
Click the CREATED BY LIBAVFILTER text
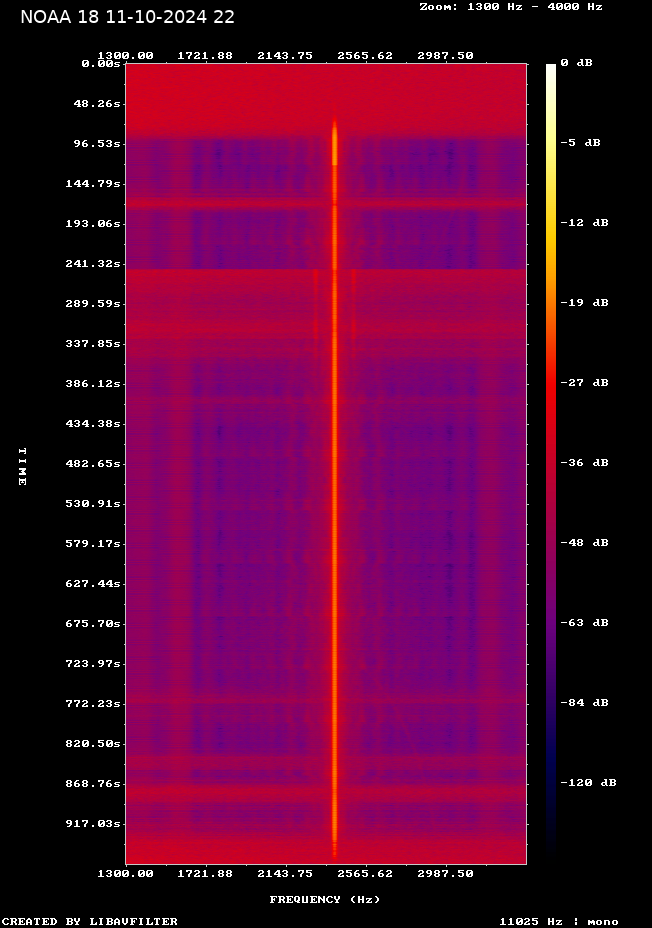pos(90,921)
